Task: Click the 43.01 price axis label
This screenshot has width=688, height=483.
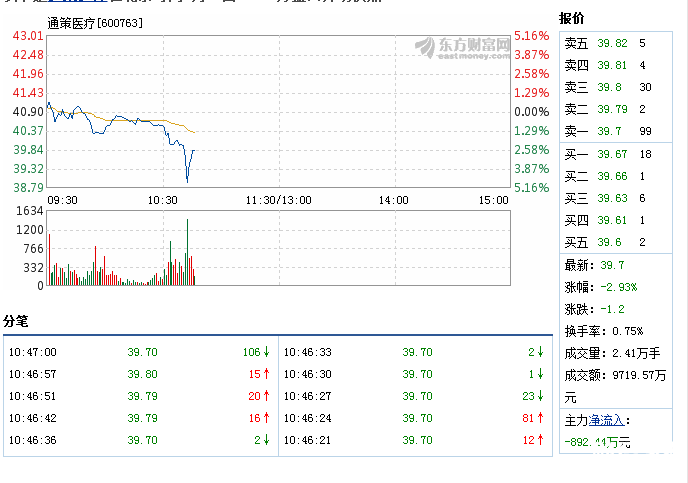Action: point(28,36)
